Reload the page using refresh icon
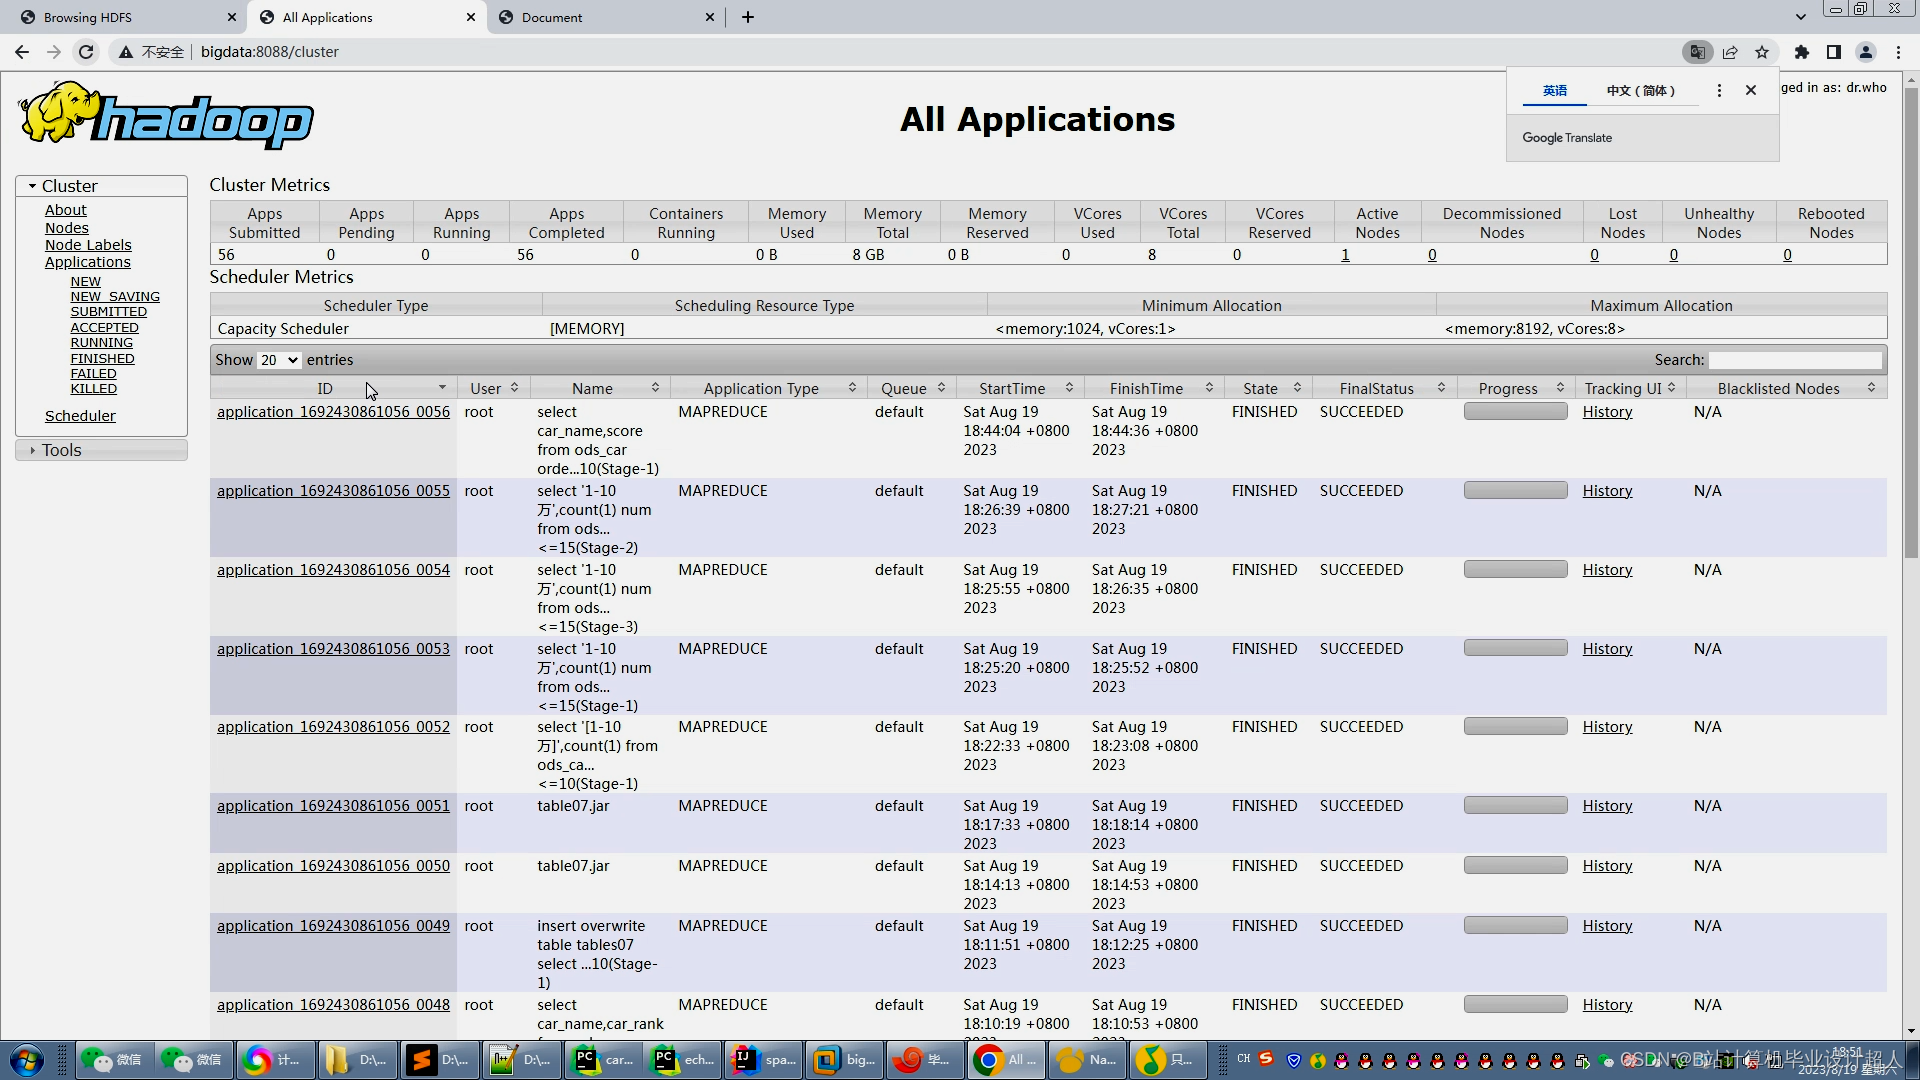 tap(86, 52)
